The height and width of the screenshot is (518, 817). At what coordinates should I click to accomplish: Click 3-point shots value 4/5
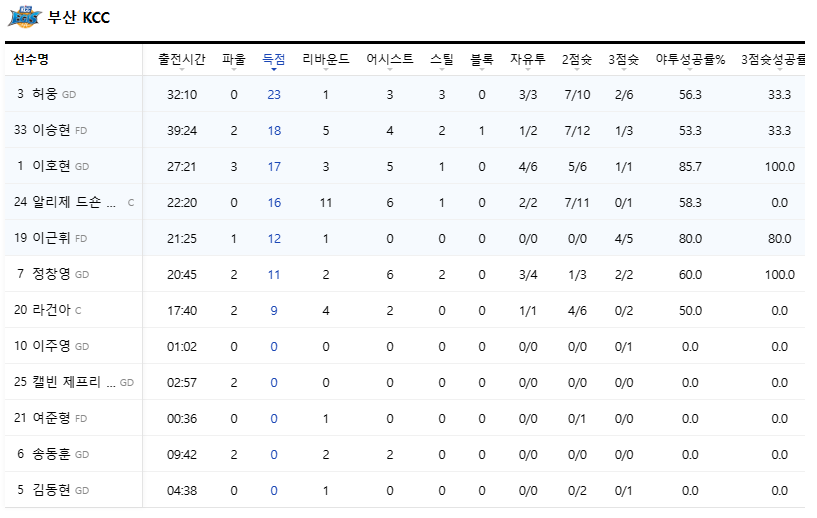(624, 239)
